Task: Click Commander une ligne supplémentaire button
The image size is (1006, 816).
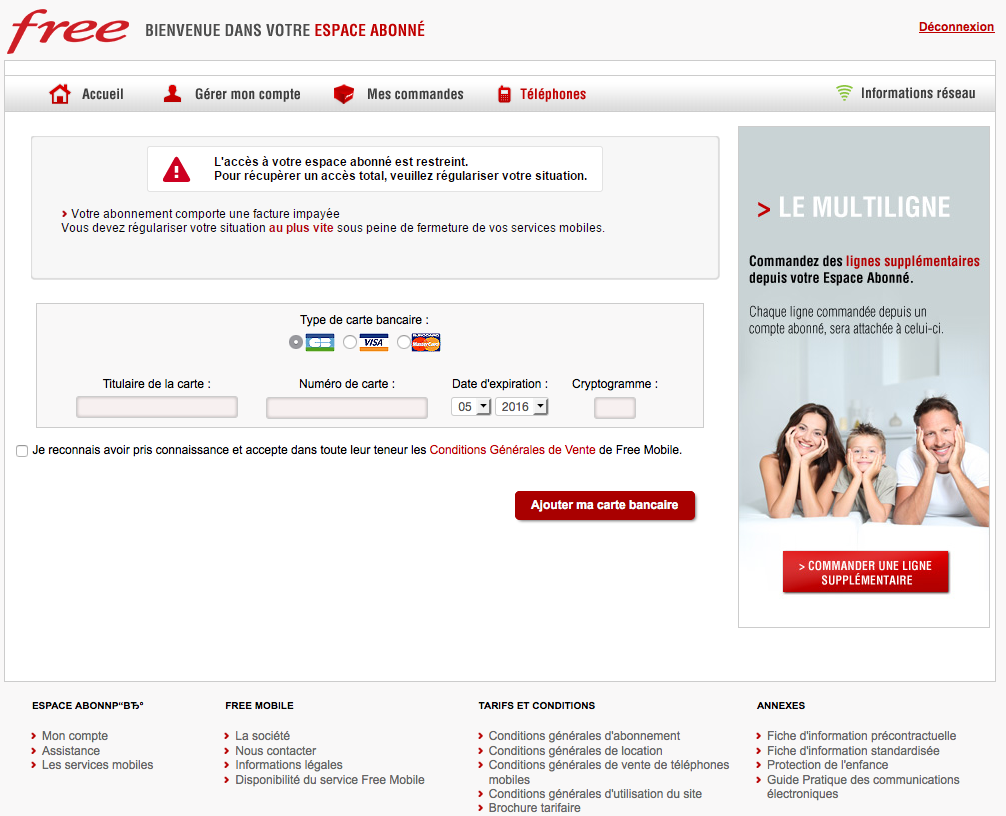Action: pyautogui.click(x=865, y=572)
